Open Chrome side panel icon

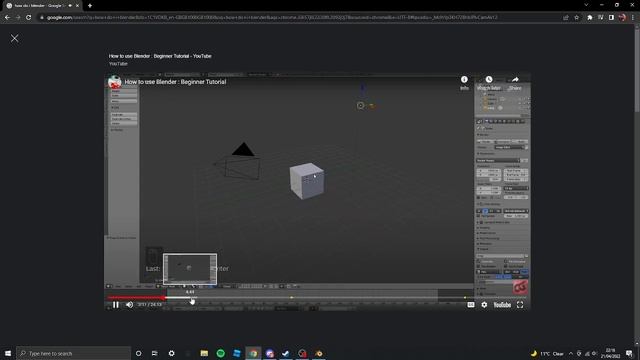coord(611,18)
